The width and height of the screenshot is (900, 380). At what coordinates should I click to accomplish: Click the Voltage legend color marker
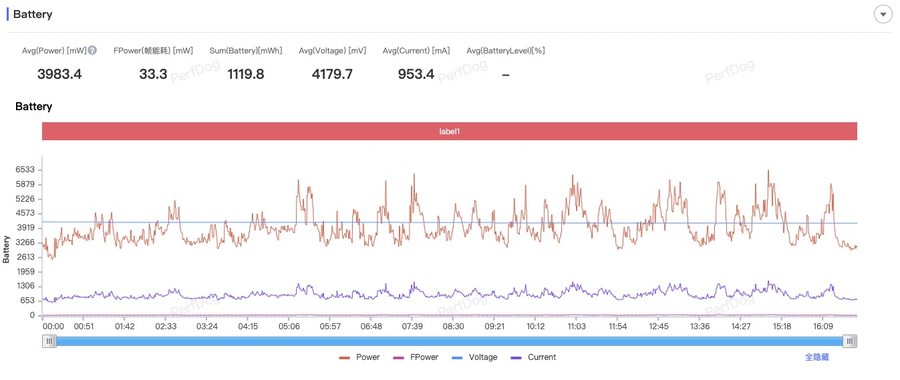457,357
